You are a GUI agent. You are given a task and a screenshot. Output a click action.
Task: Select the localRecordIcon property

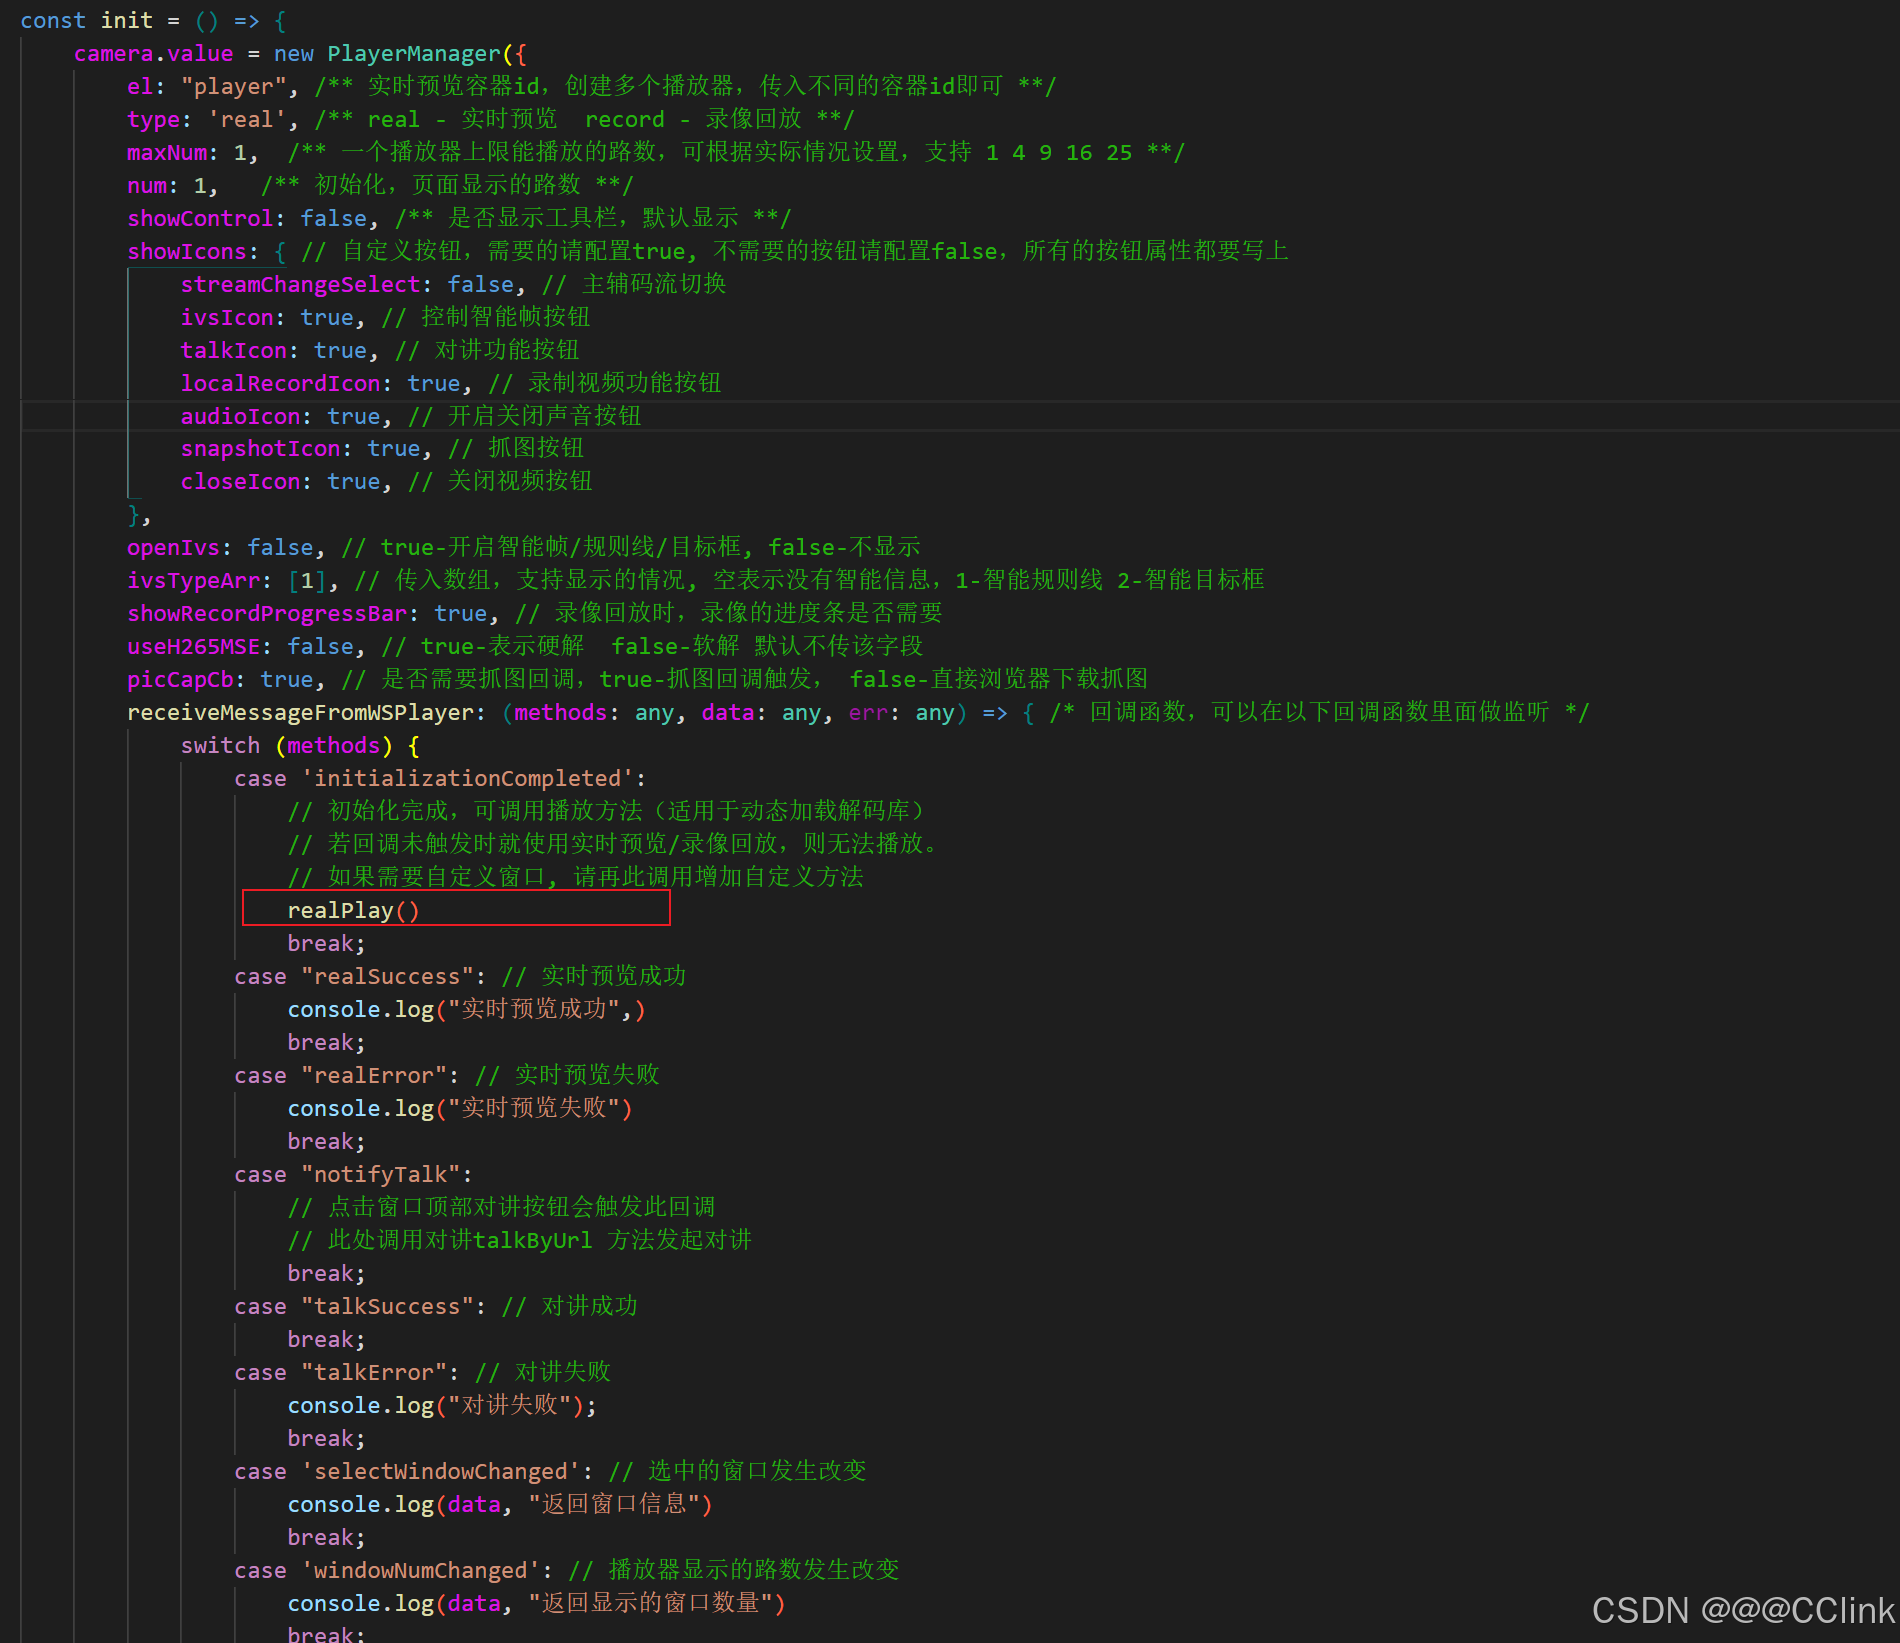[280, 383]
